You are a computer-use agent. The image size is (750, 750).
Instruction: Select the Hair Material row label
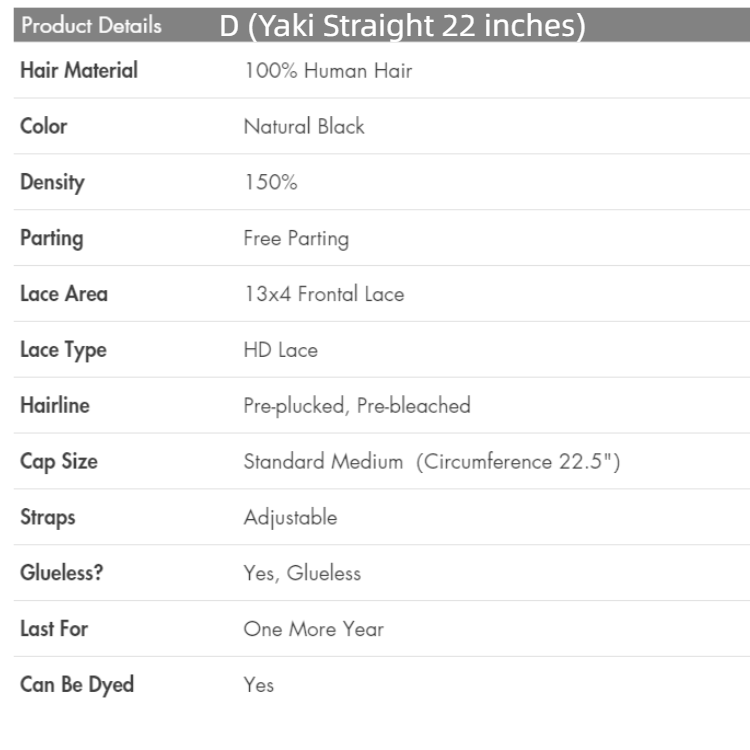(79, 71)
